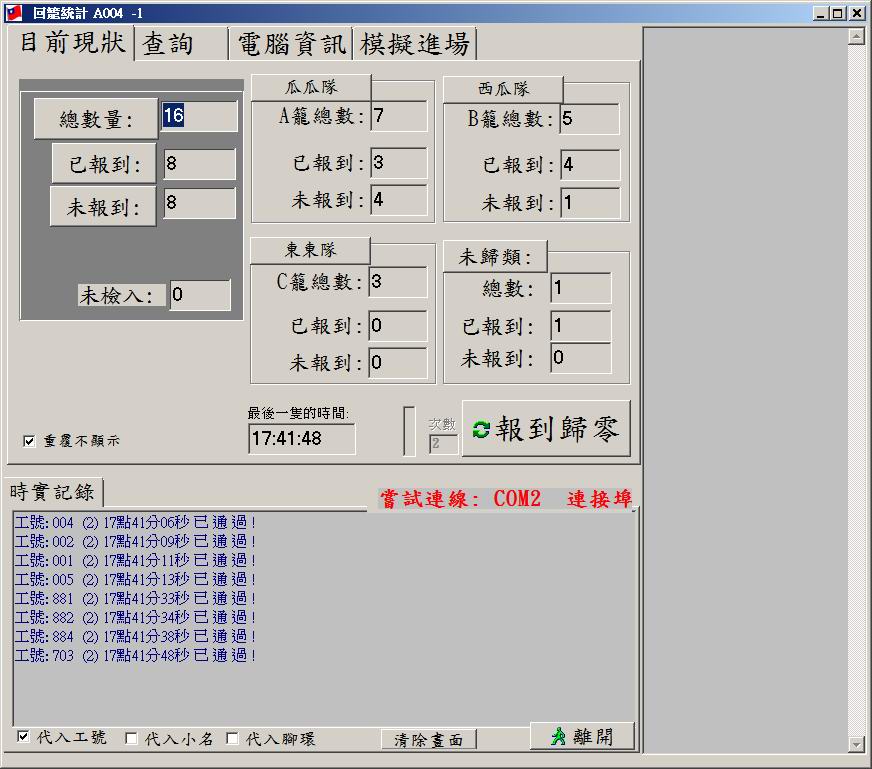Image resolution: width=872 pixels, height=769 pixels.
Task: Click the 報到歸零 reset button
Action: pos(546,429)
